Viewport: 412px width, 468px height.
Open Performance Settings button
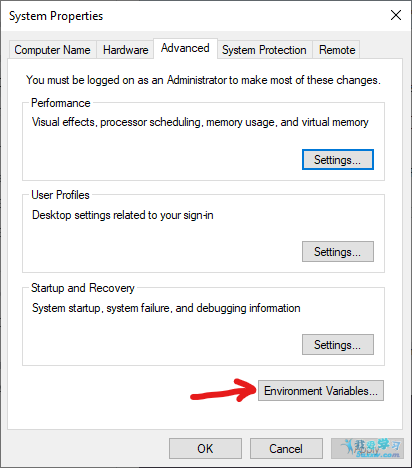pos(338,160)
